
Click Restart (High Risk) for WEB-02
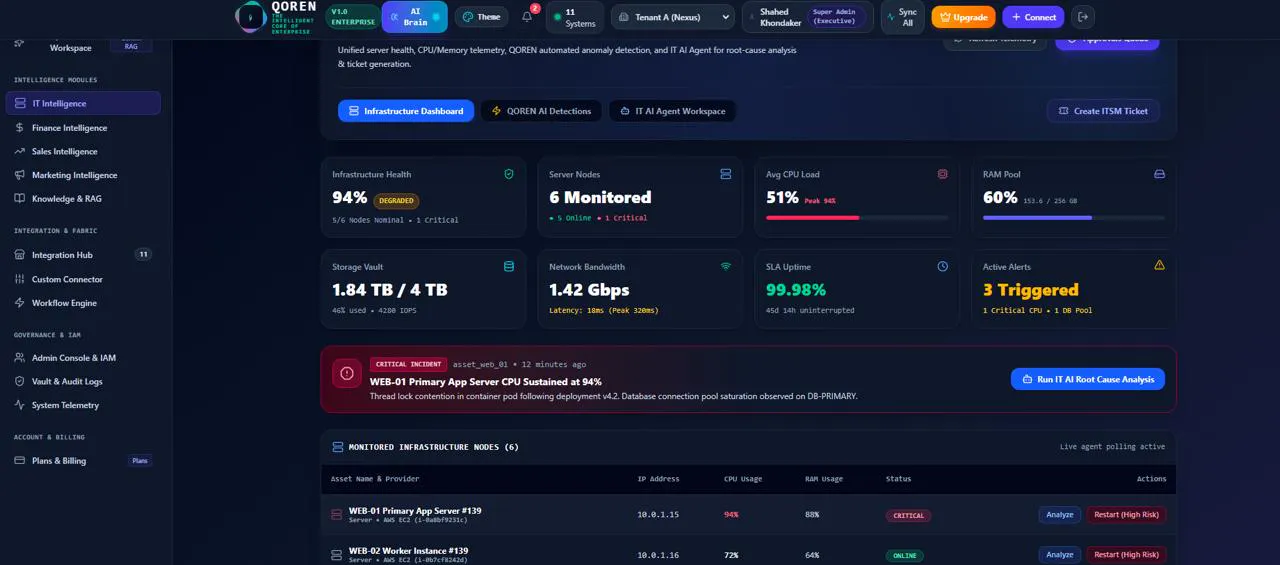coord(1126,554)
